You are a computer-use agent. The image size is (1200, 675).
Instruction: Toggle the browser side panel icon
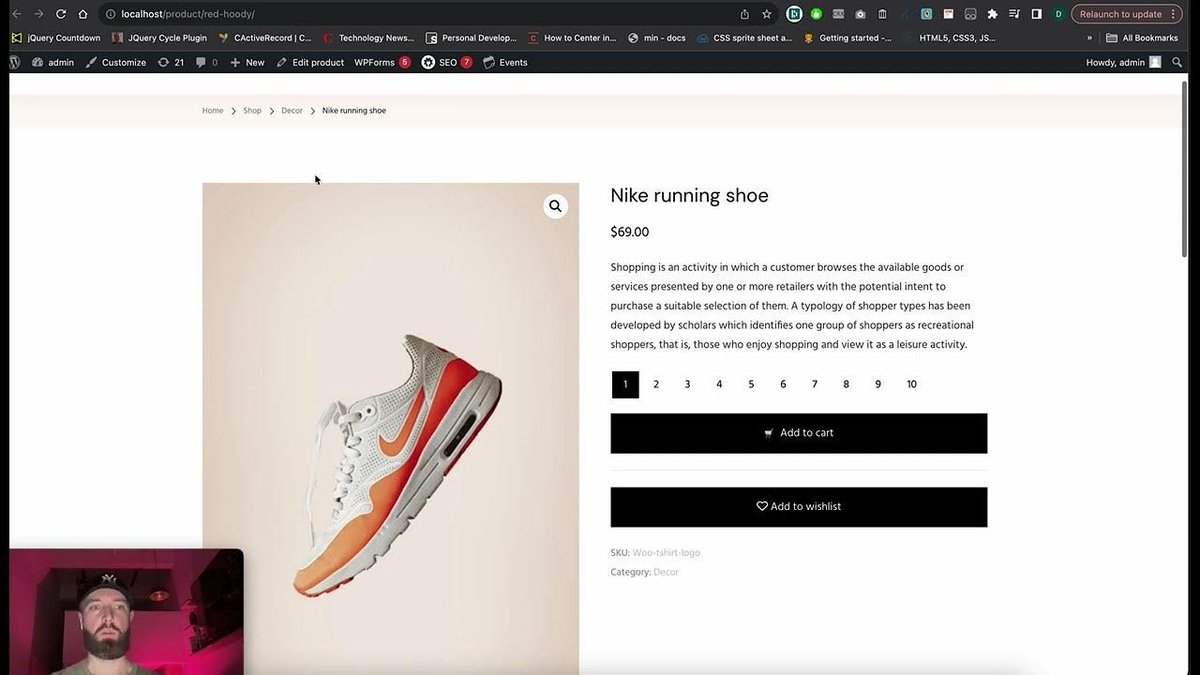(x=1036, y=14)
